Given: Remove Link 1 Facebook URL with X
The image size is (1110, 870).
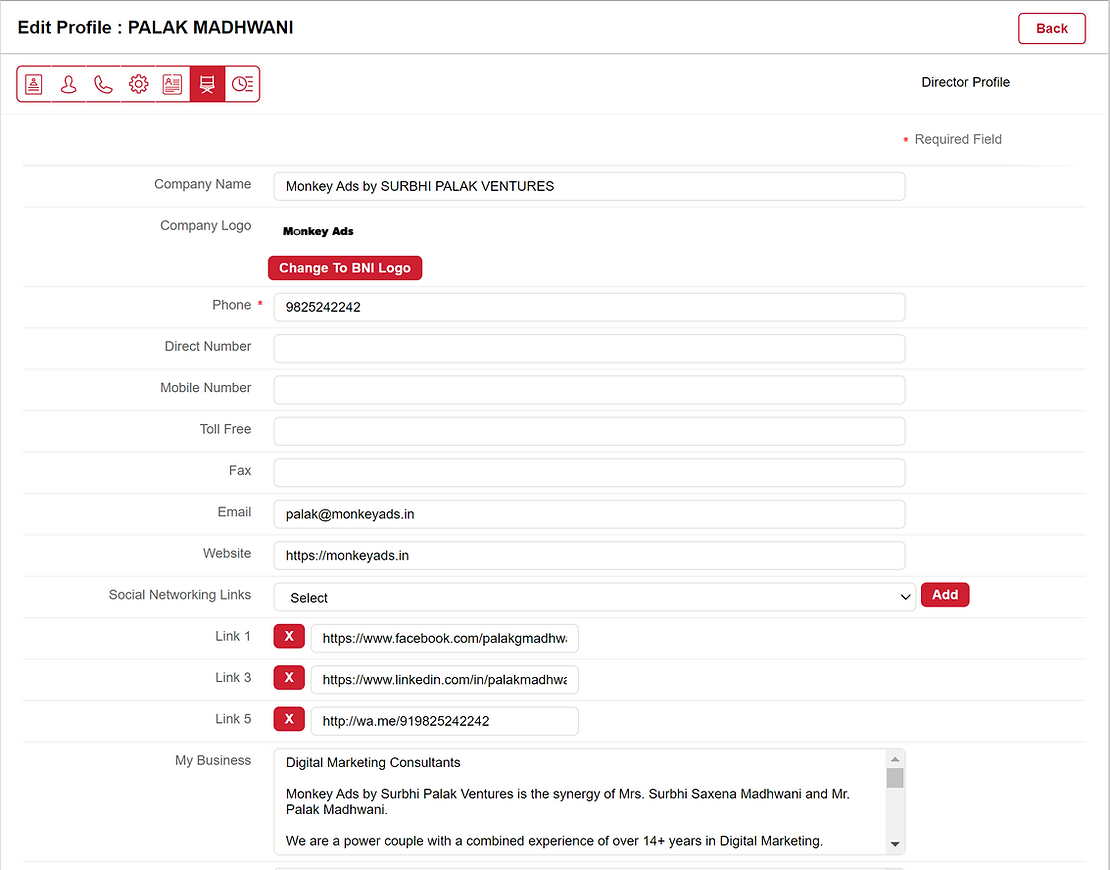Looking at the screenshot, I should tap(289, 637).
